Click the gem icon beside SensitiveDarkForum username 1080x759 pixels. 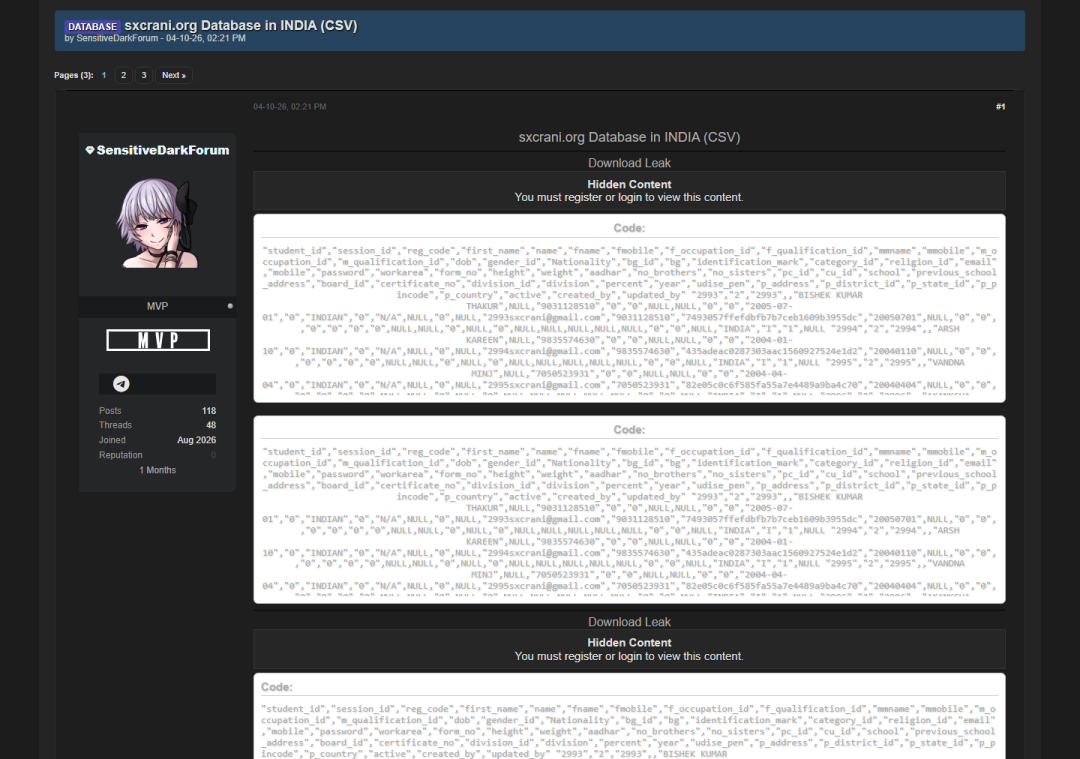(90, 150)
